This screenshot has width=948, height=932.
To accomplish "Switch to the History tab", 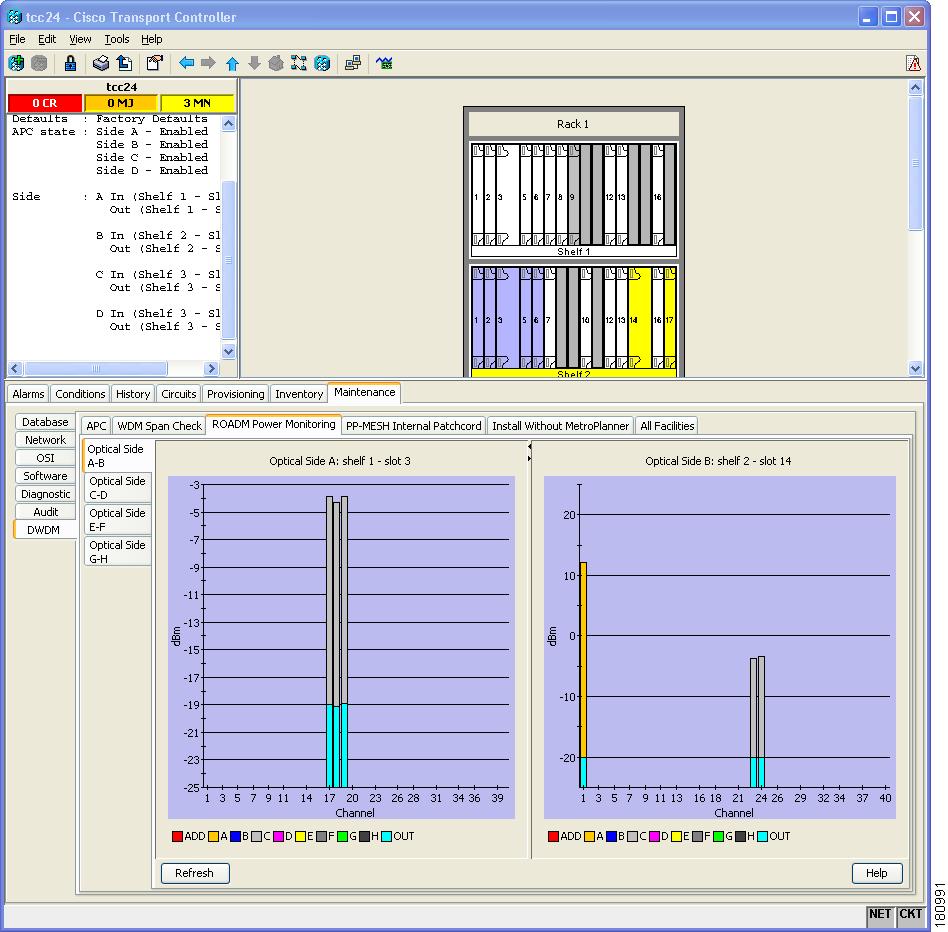I will 133,394.
